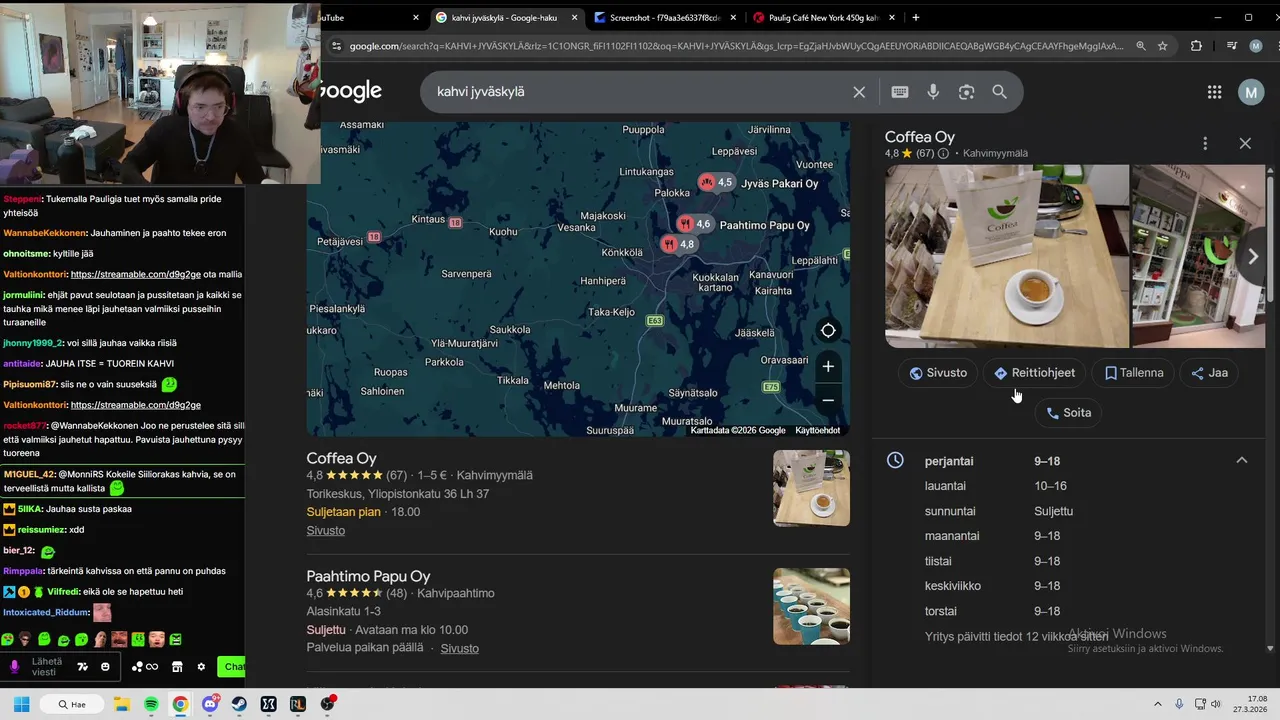Get directions with Reittiohjeet button

pos(1034,373)
